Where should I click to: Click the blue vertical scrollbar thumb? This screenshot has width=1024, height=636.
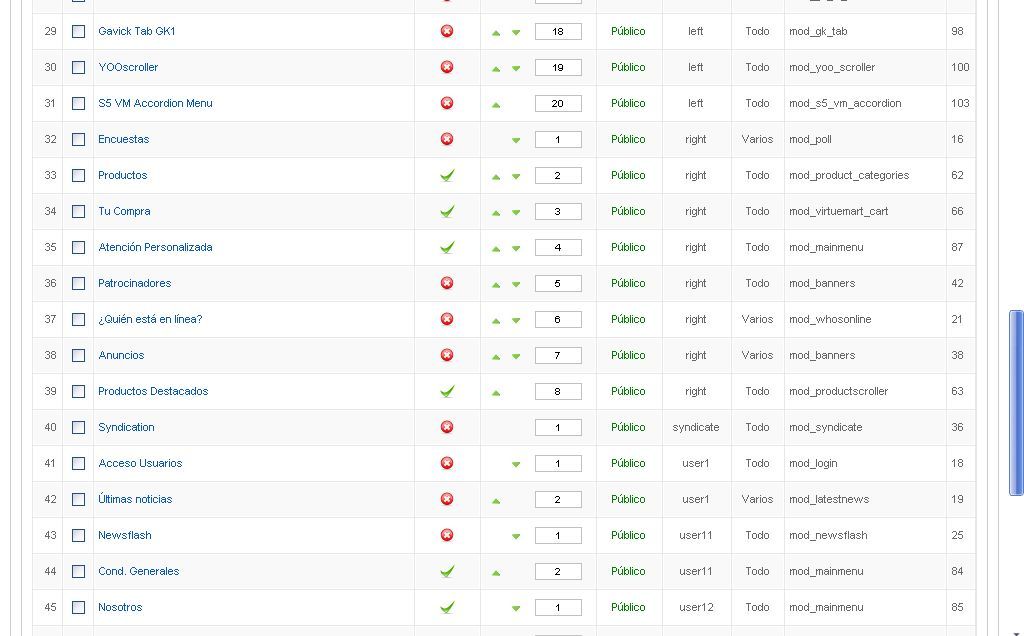click(x=1016, y=403)
